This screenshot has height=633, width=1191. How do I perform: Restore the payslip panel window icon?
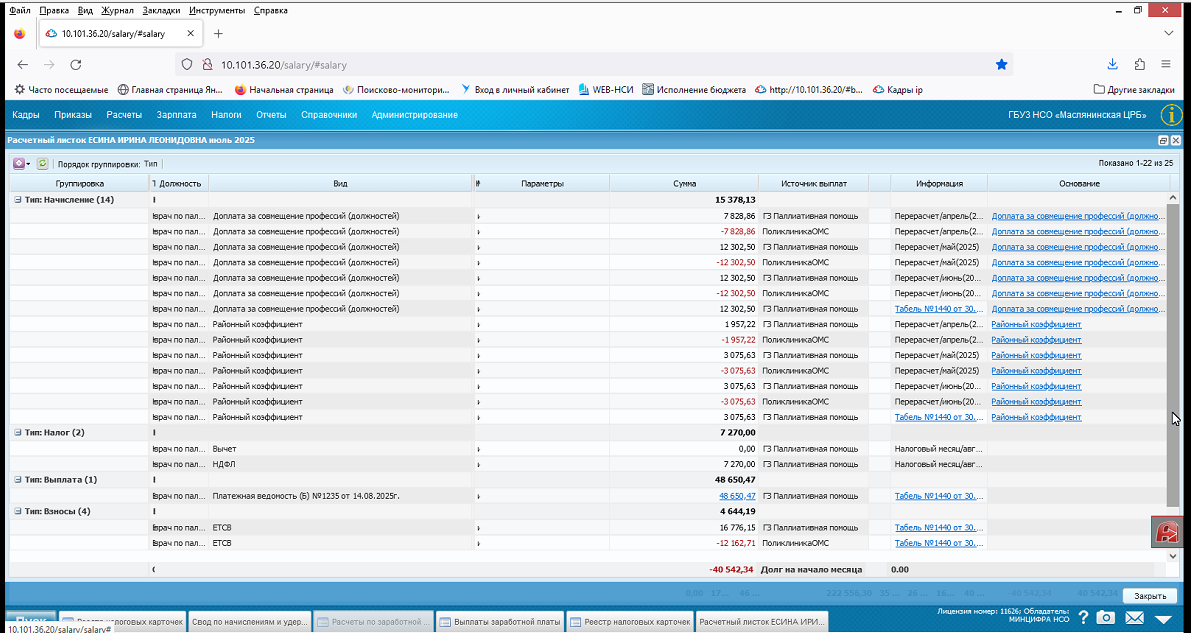tap(1163, 141)
